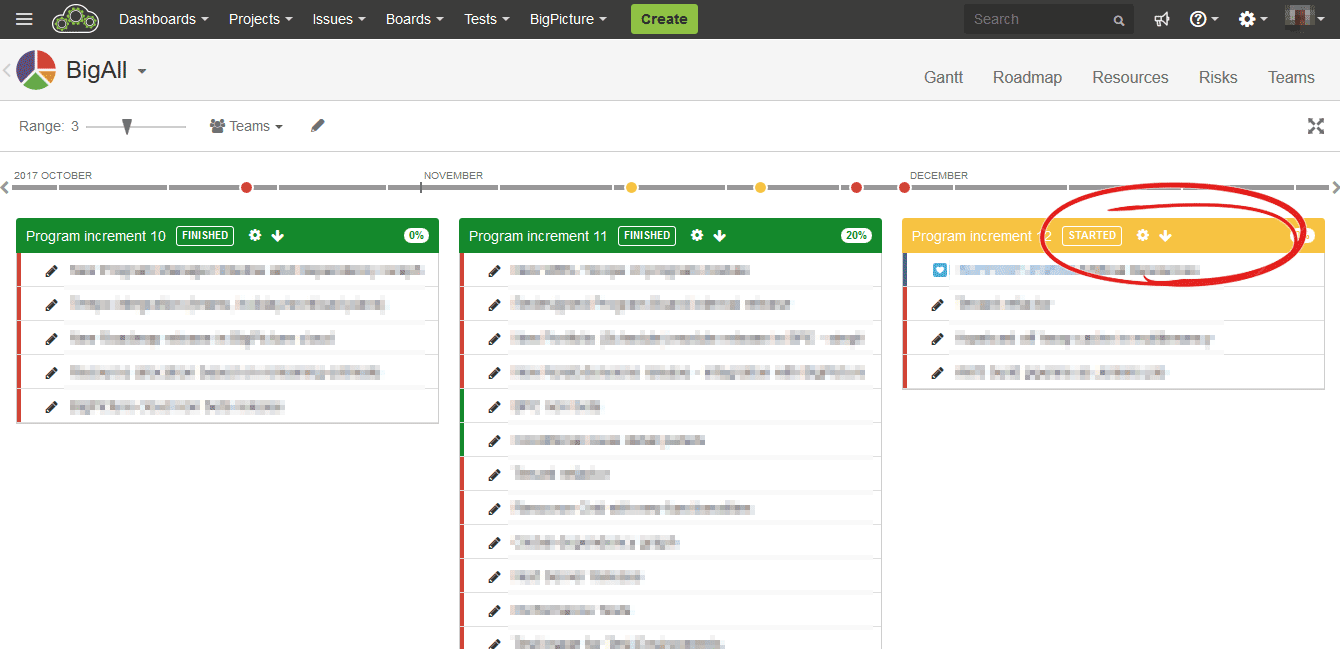Click the Program increment 10 title

(x=96, y=236)
